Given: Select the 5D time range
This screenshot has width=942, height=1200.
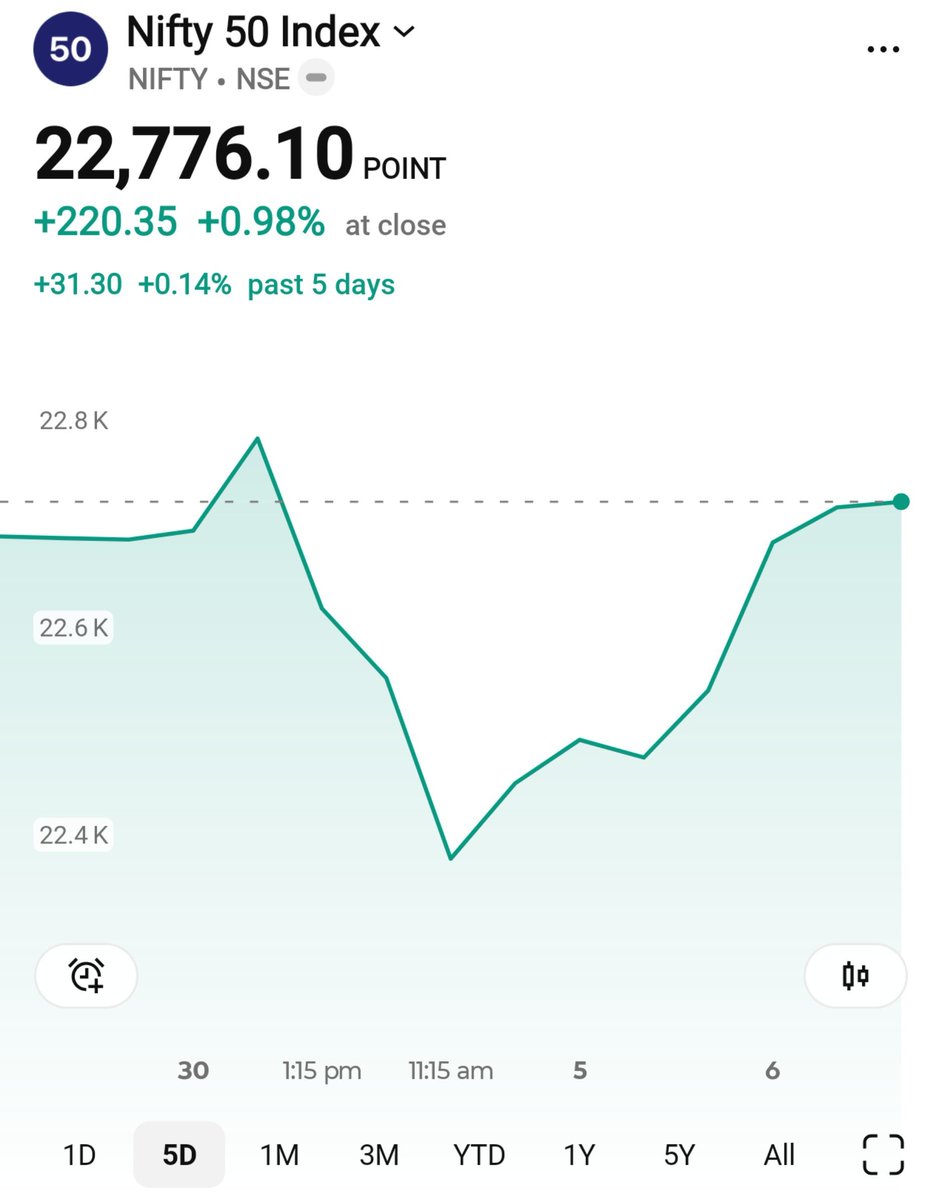Looking at the screenshot, I should point(179,1155).
